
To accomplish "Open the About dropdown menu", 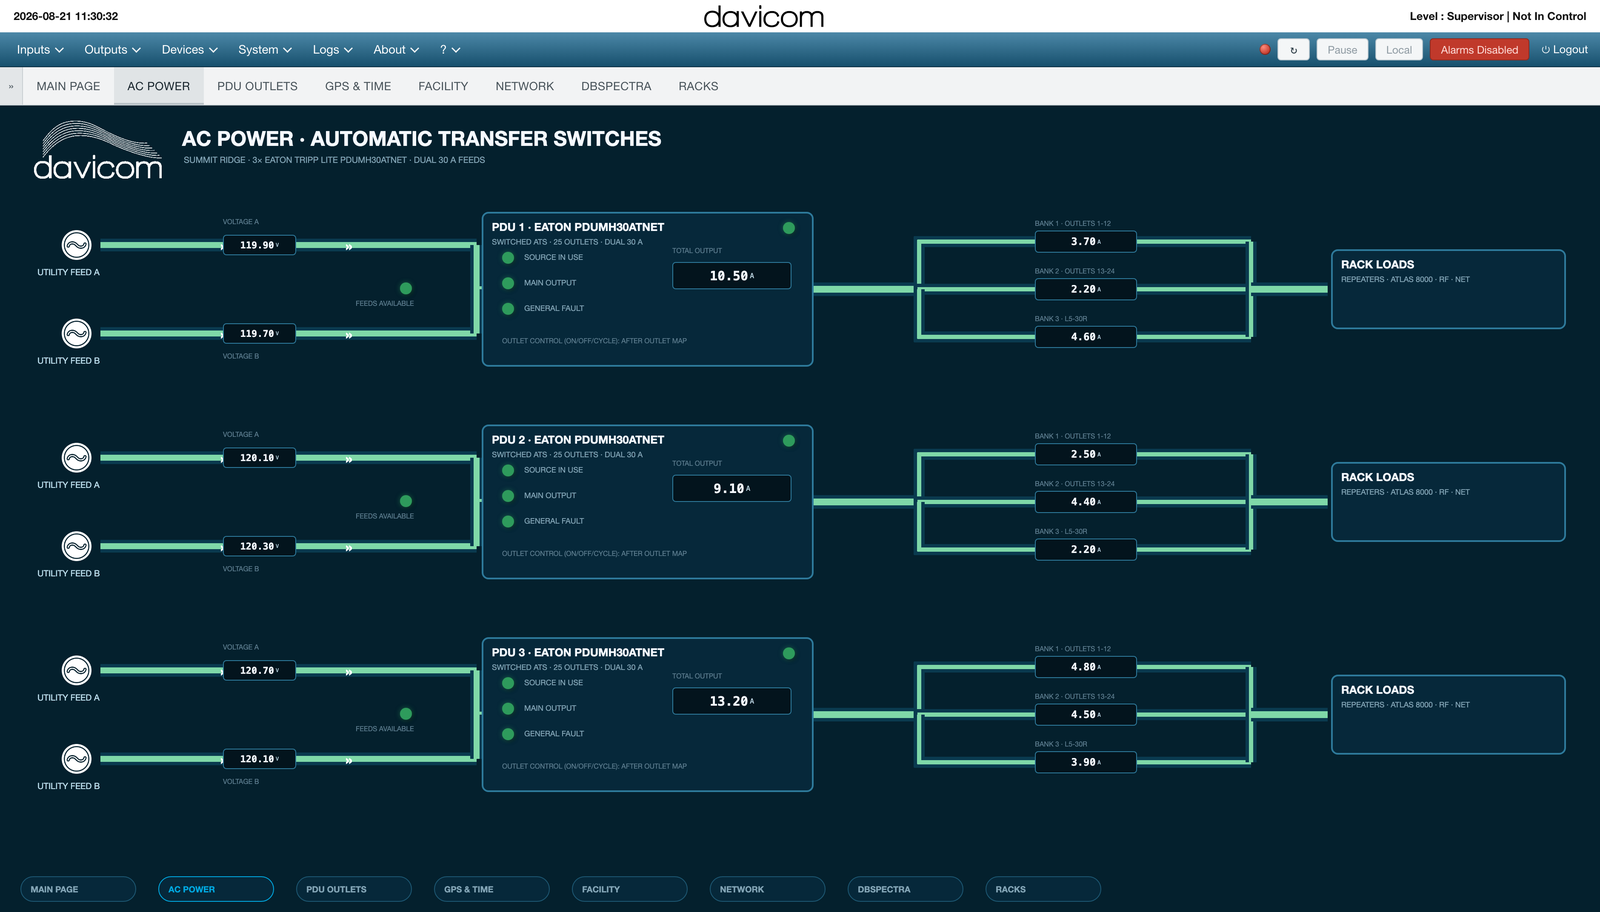I will coord(396,50).
